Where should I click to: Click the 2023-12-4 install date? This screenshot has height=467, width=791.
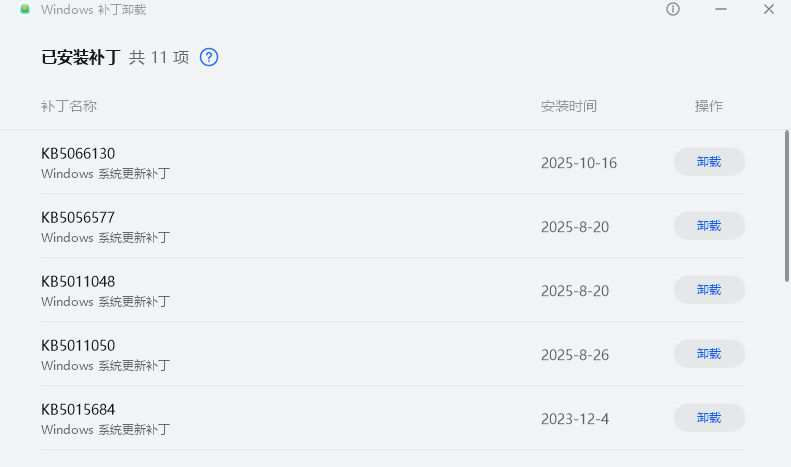click(x=575, y=419)
